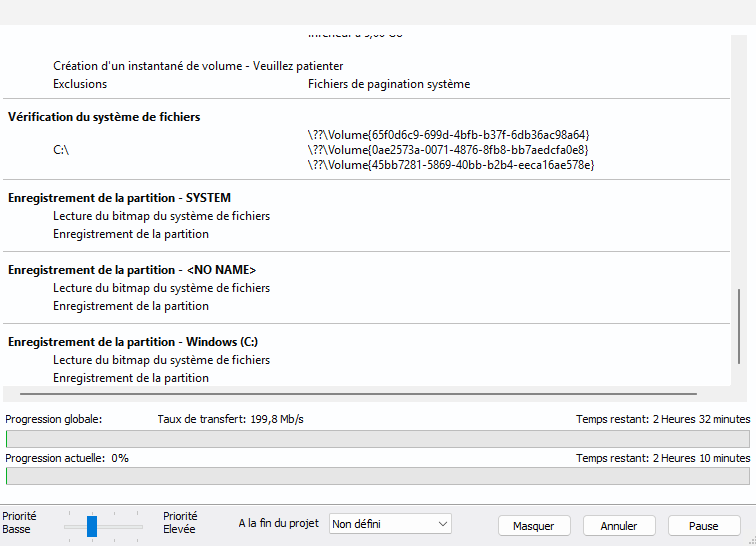Screen dimensions: 756x546
Task: Click the 'Création d'un instantané de volume' line
Action: (198, 66)
